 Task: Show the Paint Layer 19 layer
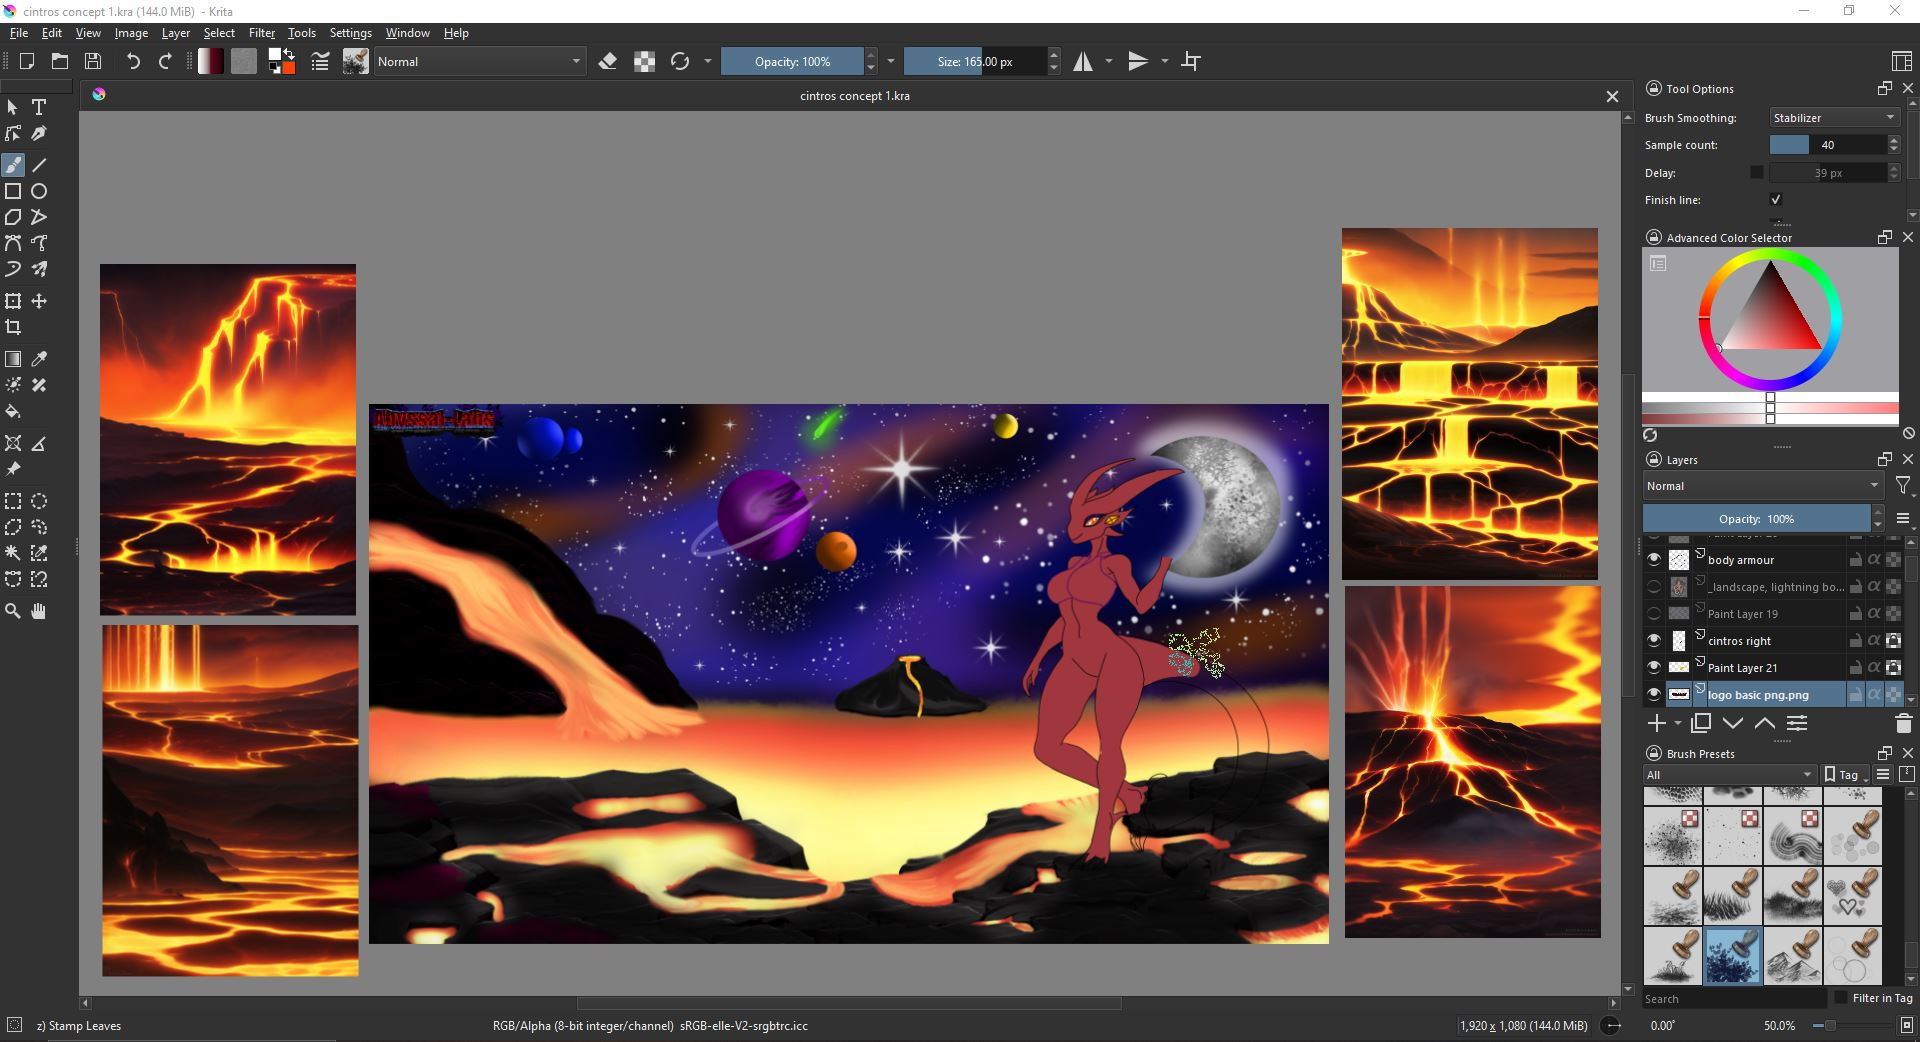(1654, 614)
